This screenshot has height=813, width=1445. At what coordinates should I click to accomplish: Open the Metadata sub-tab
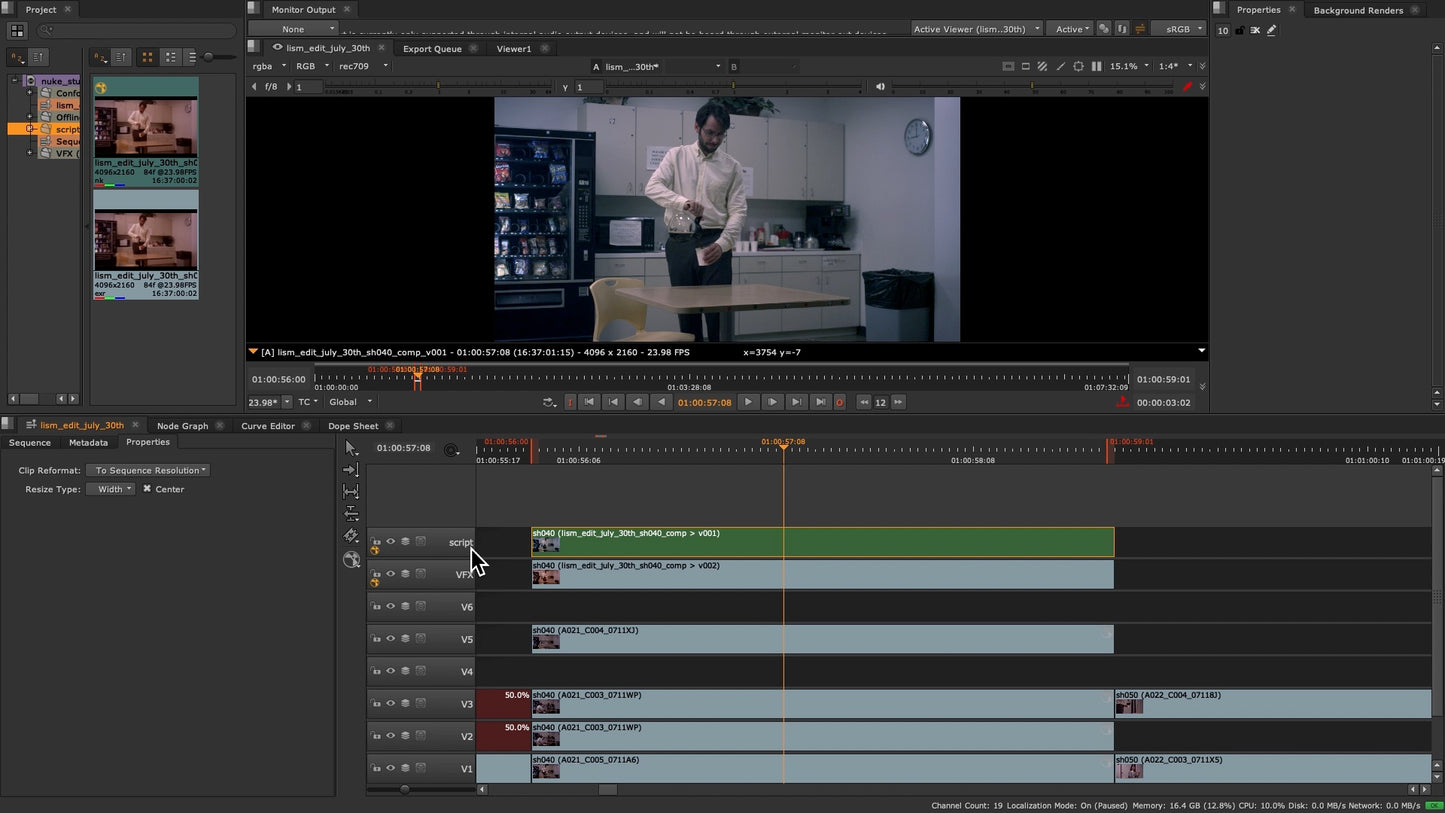click(88, 442)
